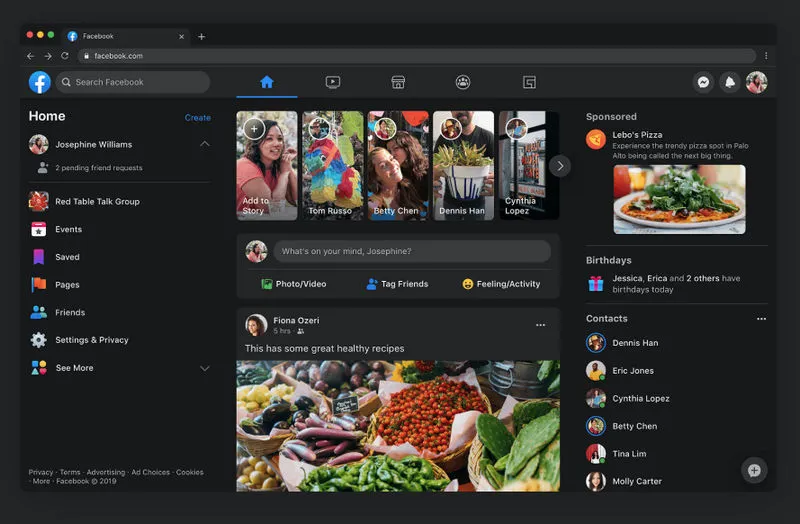This screenshot has width=800, height=524.
Task: Open the Marketplace tab icon
Action: (397, 82)
